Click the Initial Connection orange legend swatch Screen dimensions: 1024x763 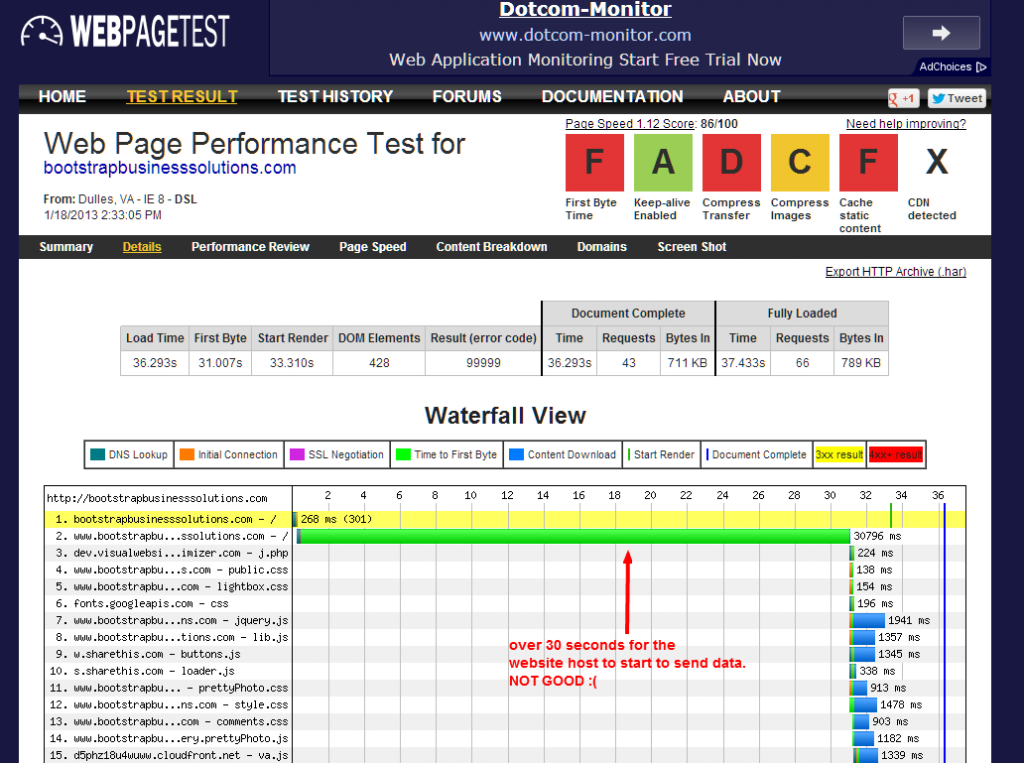[187, 455]
